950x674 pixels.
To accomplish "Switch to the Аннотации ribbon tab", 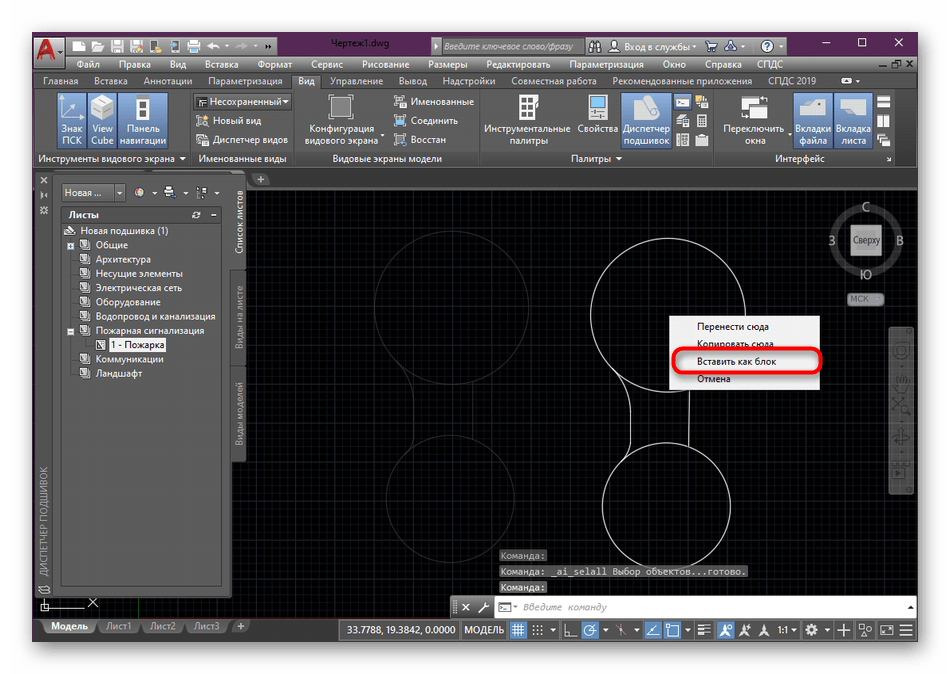I will pos(168,81).
